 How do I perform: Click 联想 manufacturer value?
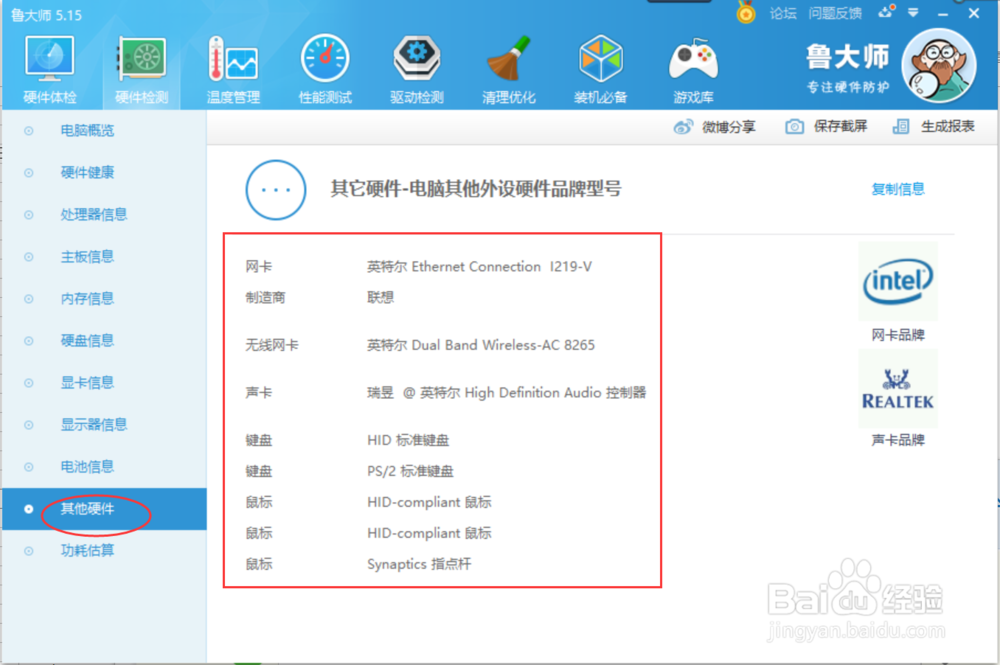click(x=380, y=298)
